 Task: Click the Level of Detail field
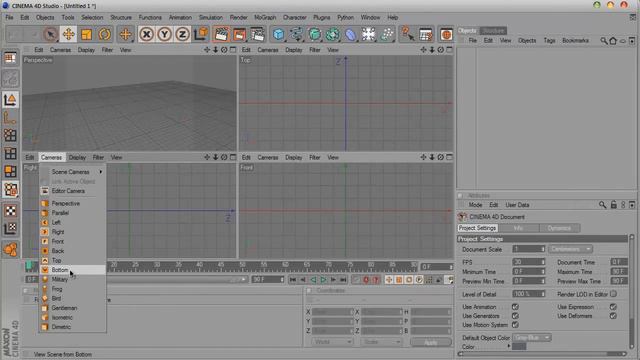point(529,294)
